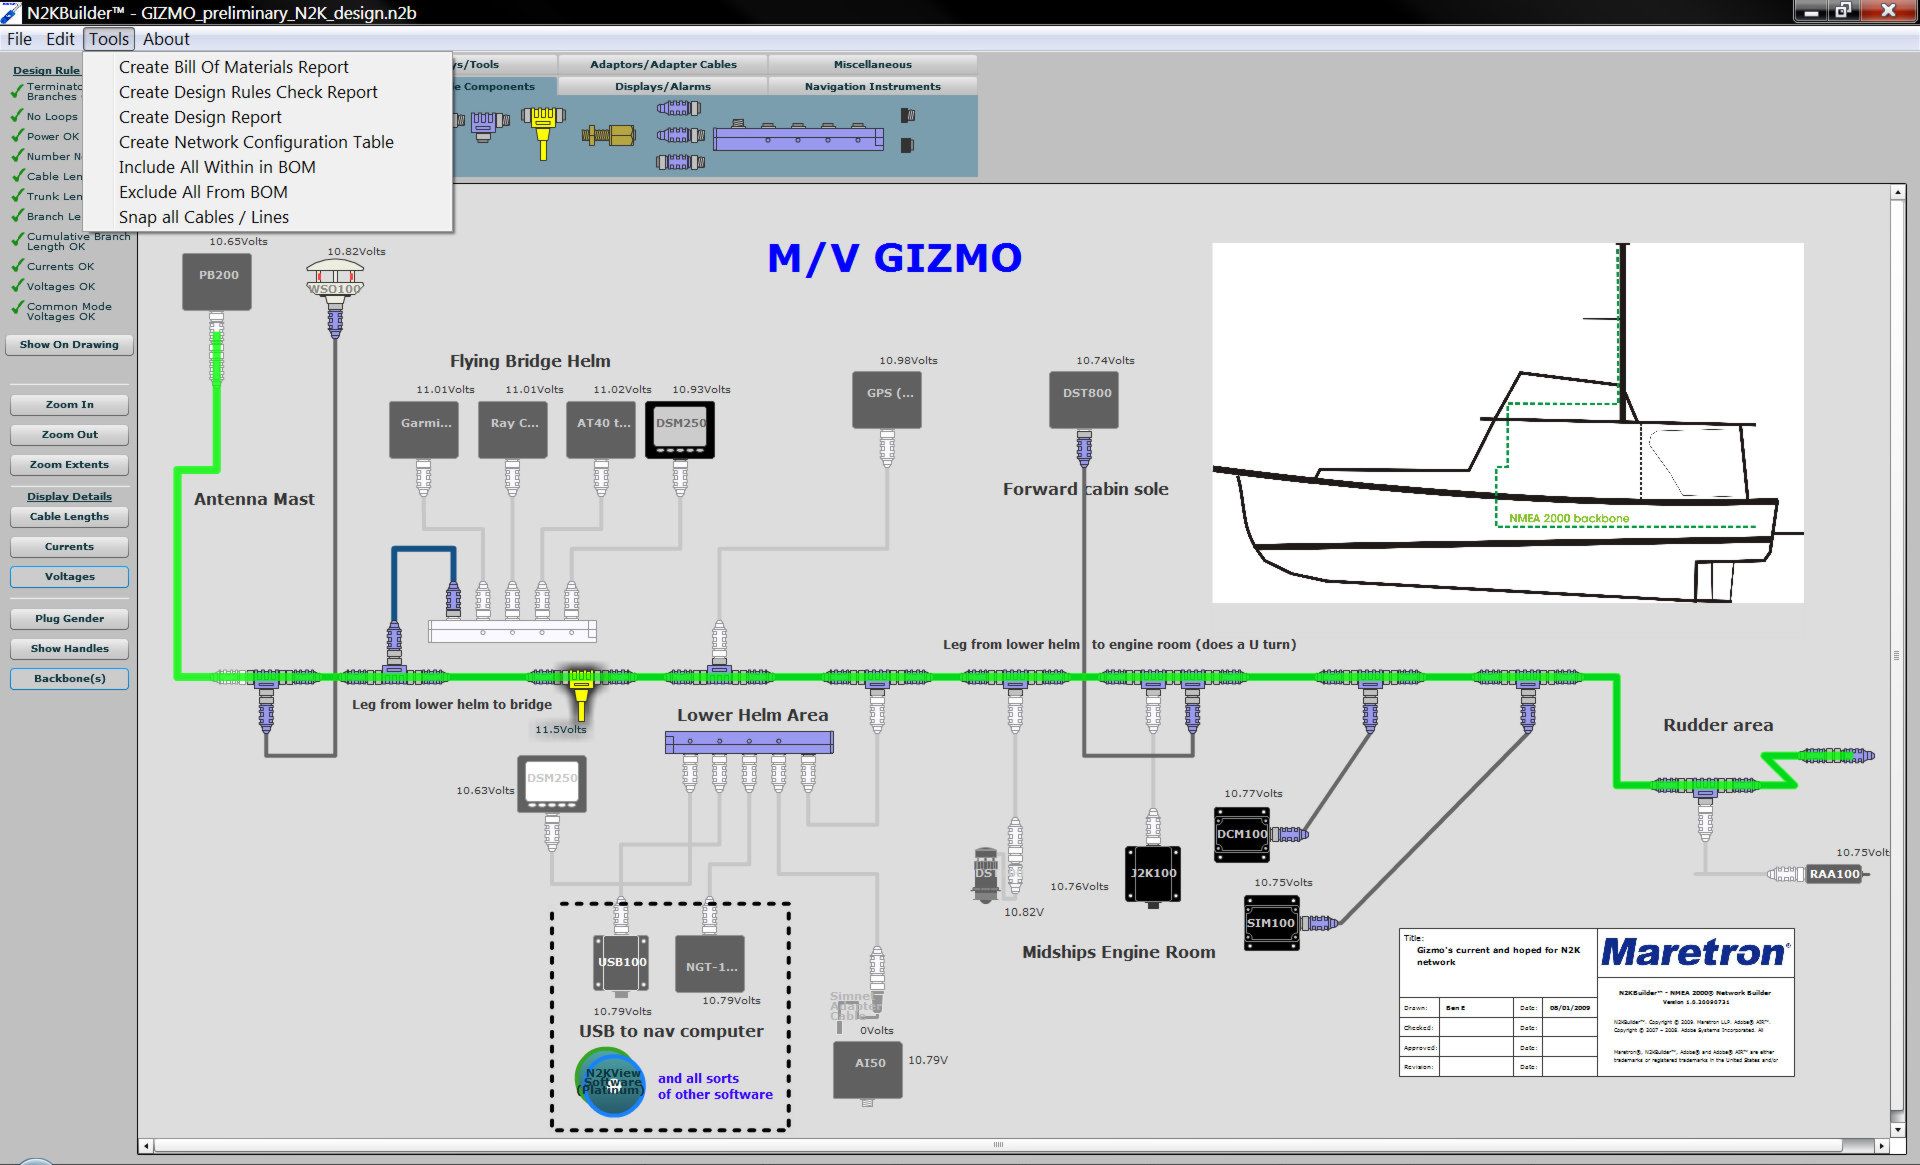Click the Show Handles button
Image resolution: width=1920 pixels, height=1165 pixels.
click(69, 649)
